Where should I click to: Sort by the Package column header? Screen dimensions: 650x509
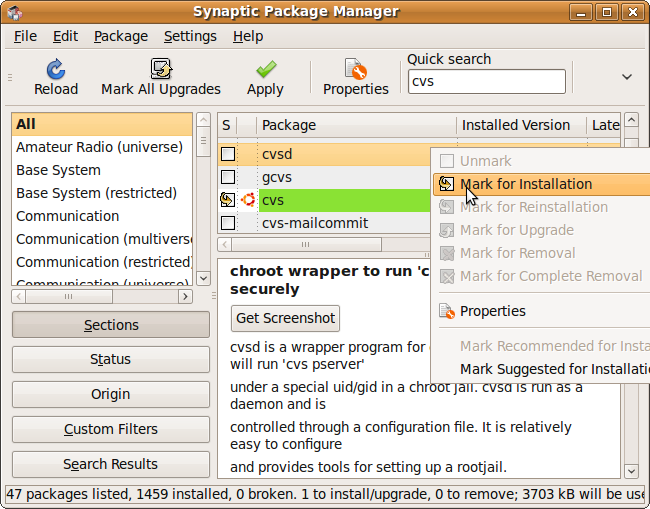[x=357, y=125]
